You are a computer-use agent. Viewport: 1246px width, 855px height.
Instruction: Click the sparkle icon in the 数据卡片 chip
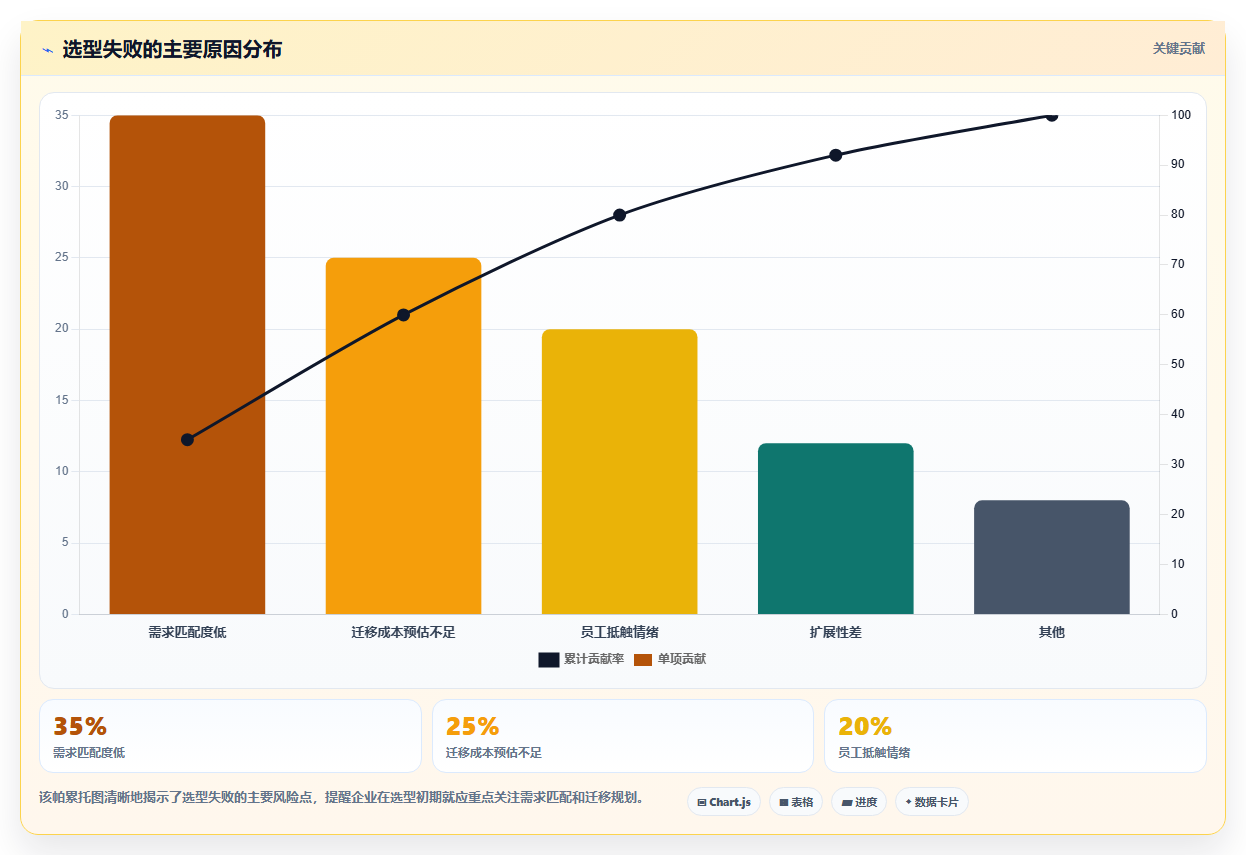908,802
